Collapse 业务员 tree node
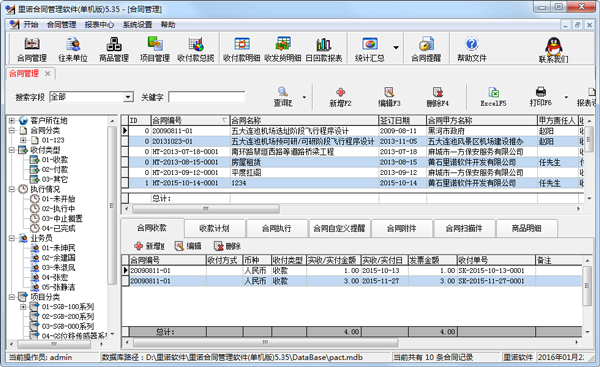Screen dimensions: 600x367 [x=12, y=238]
